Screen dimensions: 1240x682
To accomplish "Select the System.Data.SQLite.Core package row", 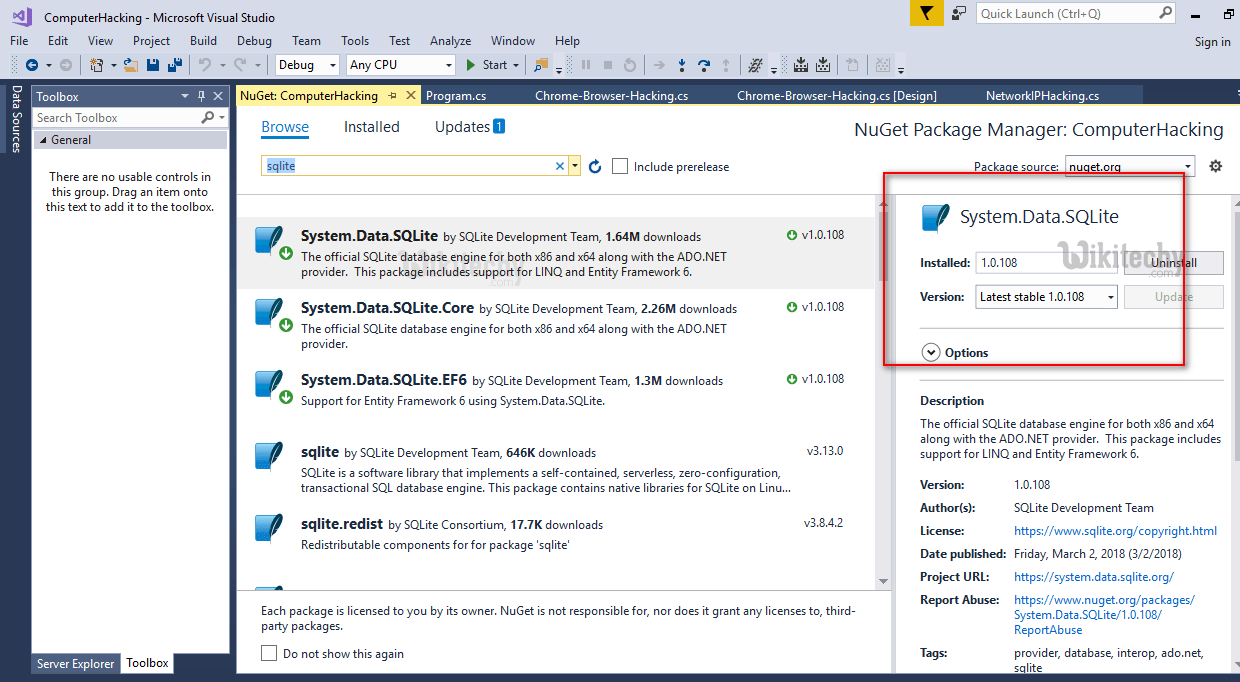I will (555, 325).
